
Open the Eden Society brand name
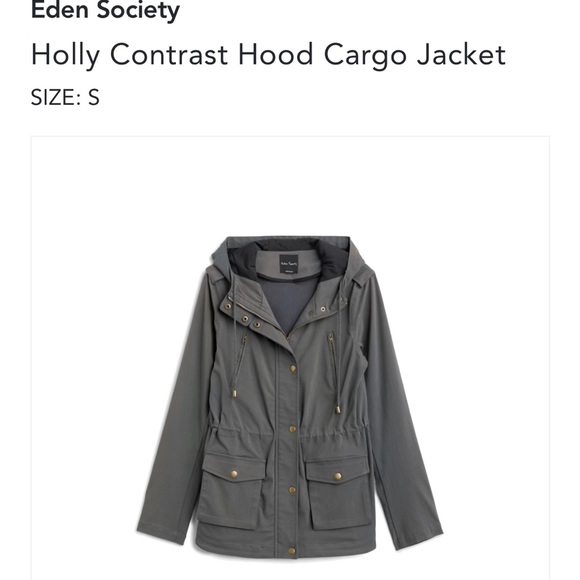click(105, 10)
